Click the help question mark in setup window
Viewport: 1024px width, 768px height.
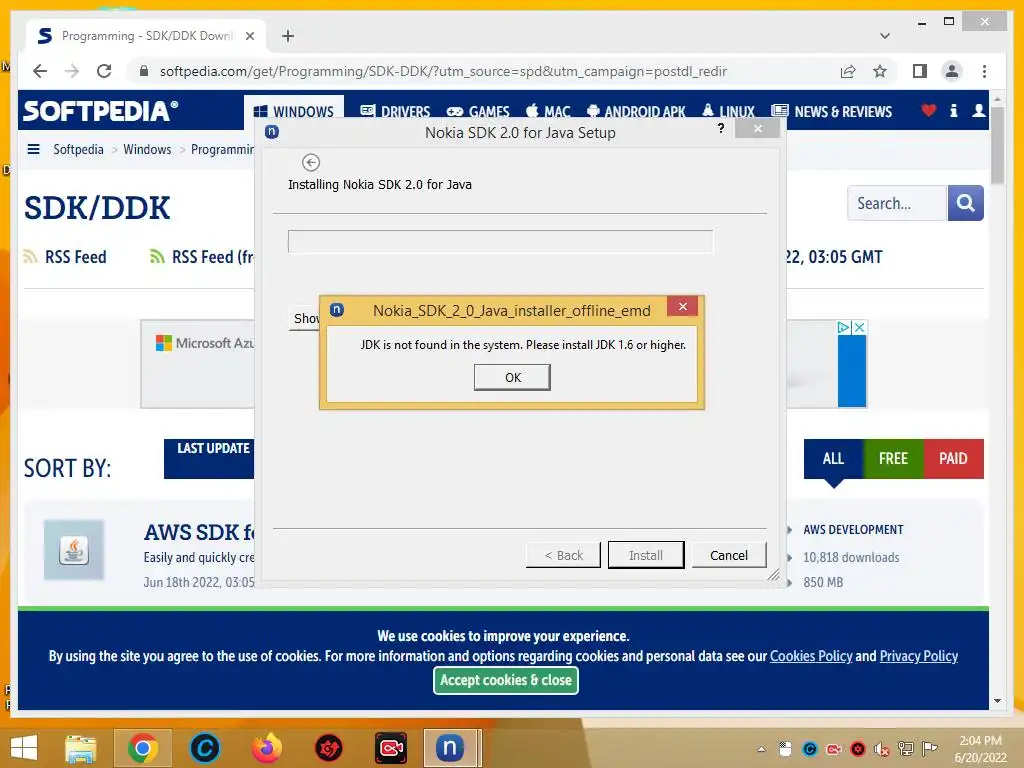pyautogui.click(x=721, y=128)
